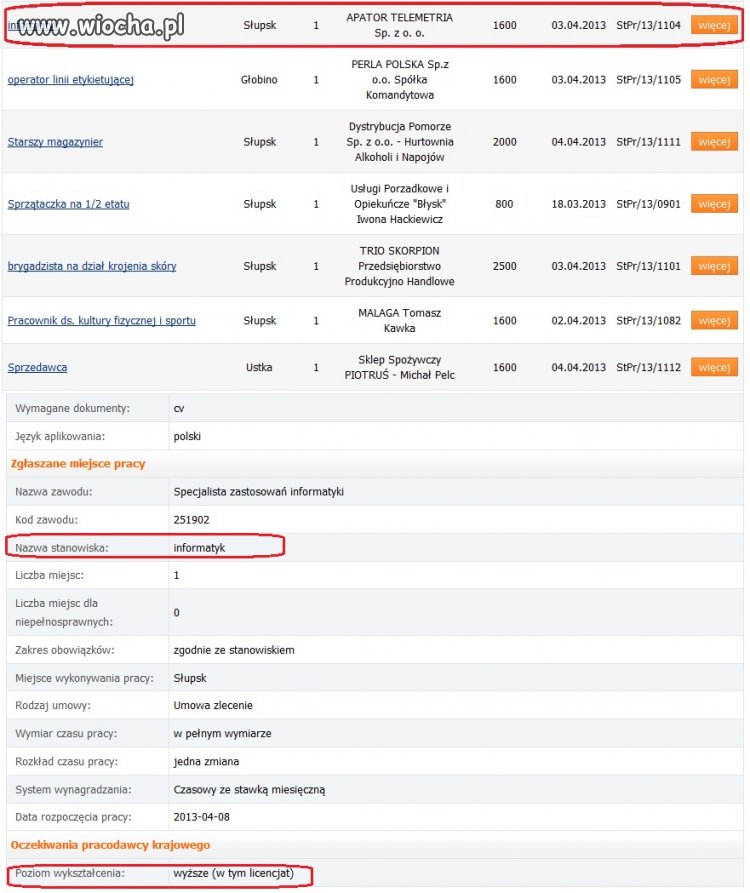The image size is (750, 893).
Task: Open 'Pracownik ds. kultury fizycznej i sportu' link
Action: (x=101, y=321)
